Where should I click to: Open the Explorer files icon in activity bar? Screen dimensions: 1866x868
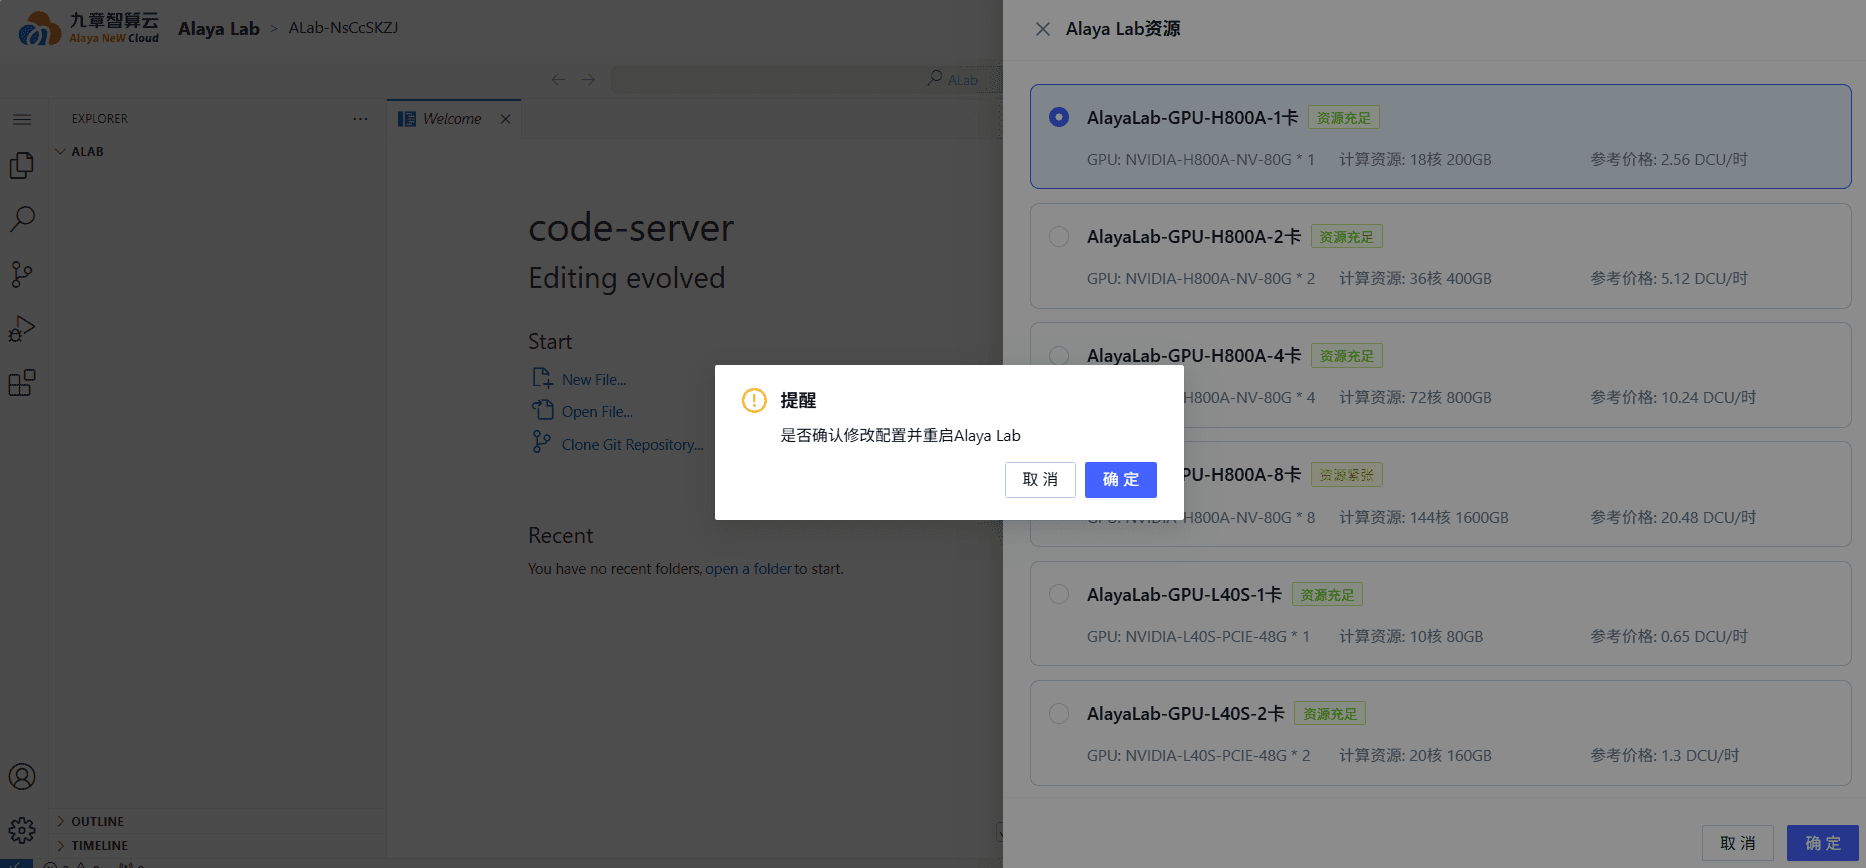click(22, 165)
